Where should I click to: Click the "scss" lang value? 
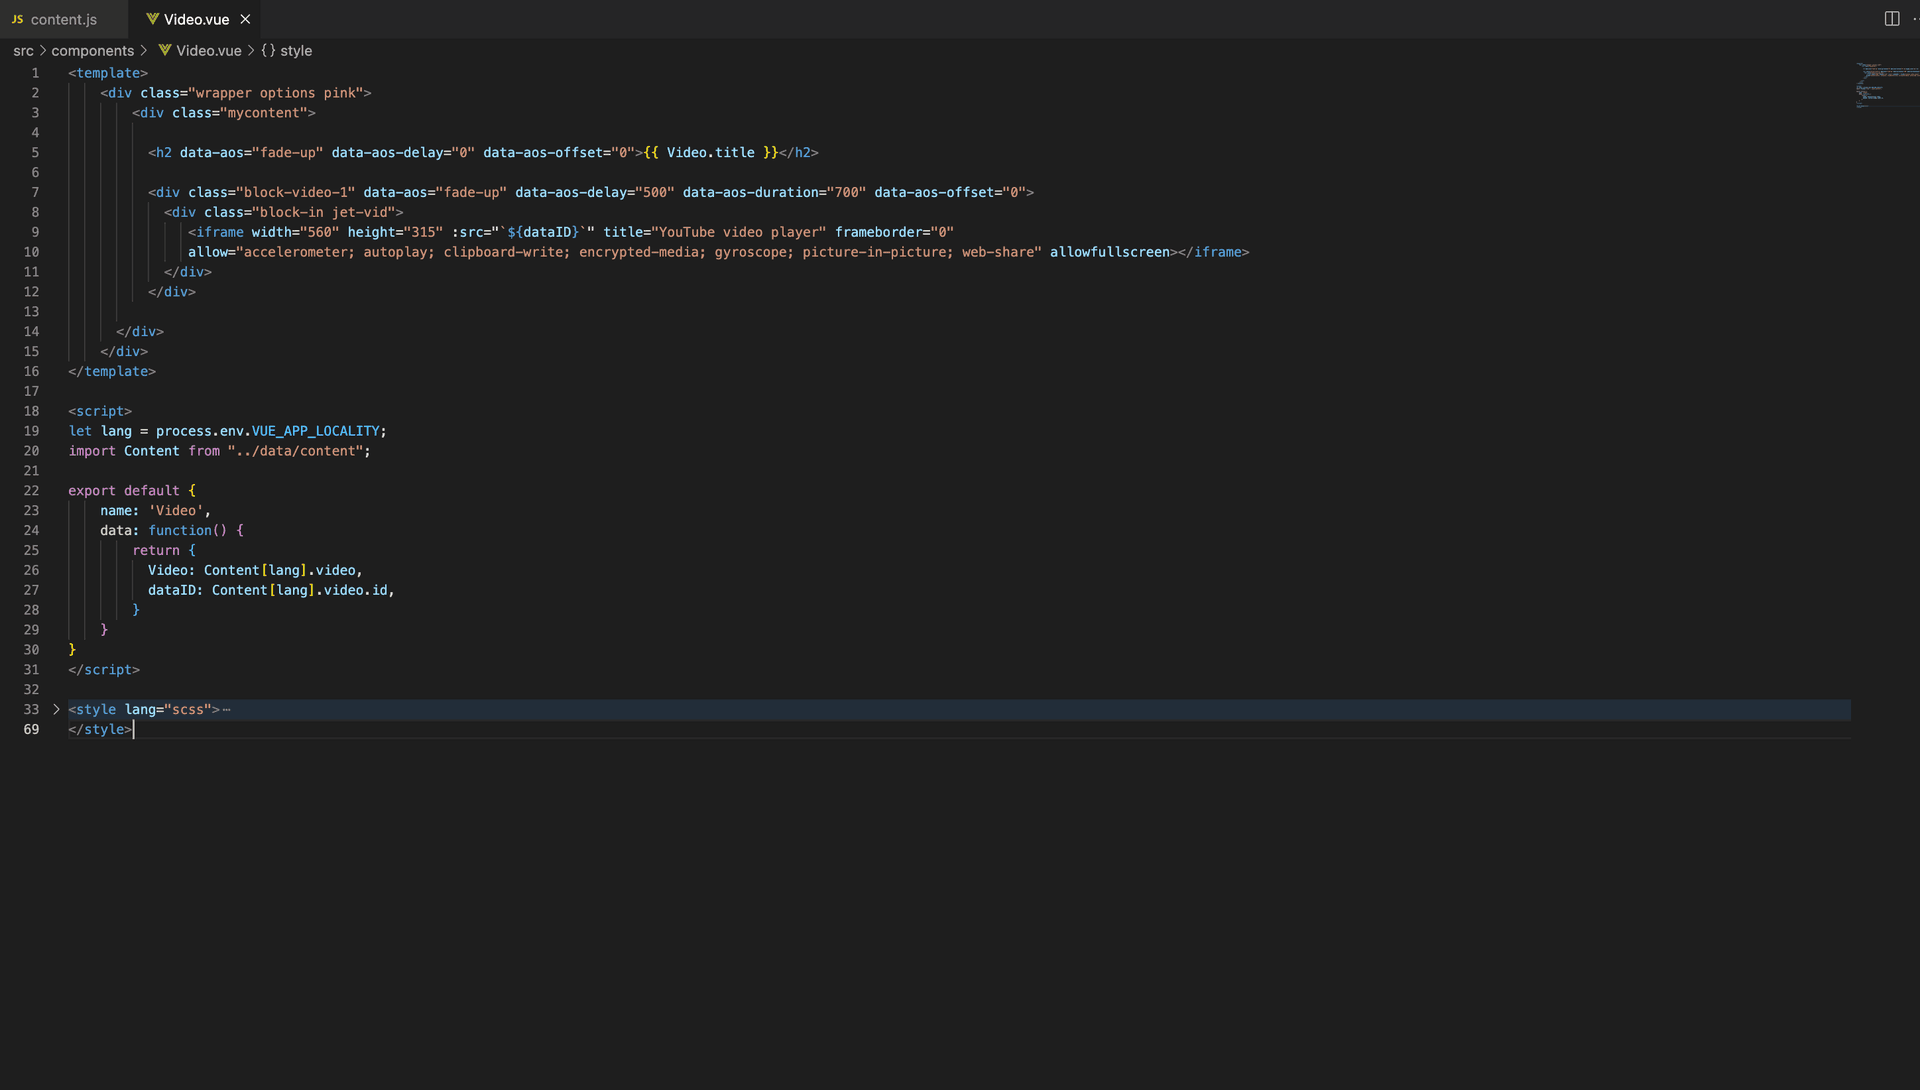188,710
